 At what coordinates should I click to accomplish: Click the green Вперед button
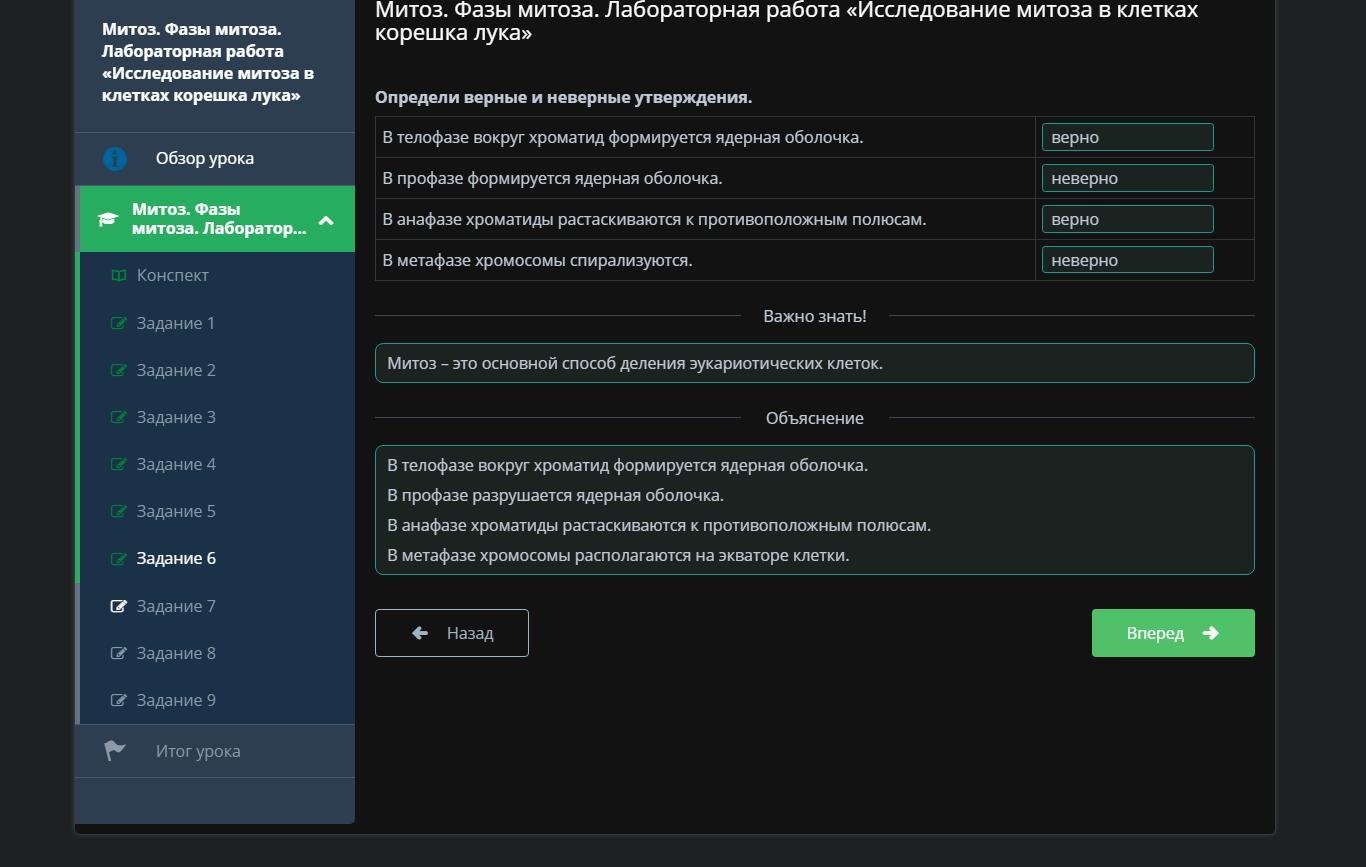(1173, 633)
